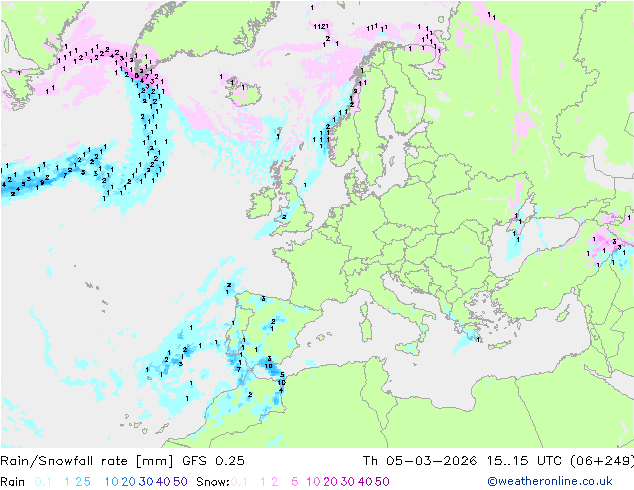Viewport: 634px width, 490px height.
Task: Pick the Snow 30 legend value
Action: (x=348, y=482)
